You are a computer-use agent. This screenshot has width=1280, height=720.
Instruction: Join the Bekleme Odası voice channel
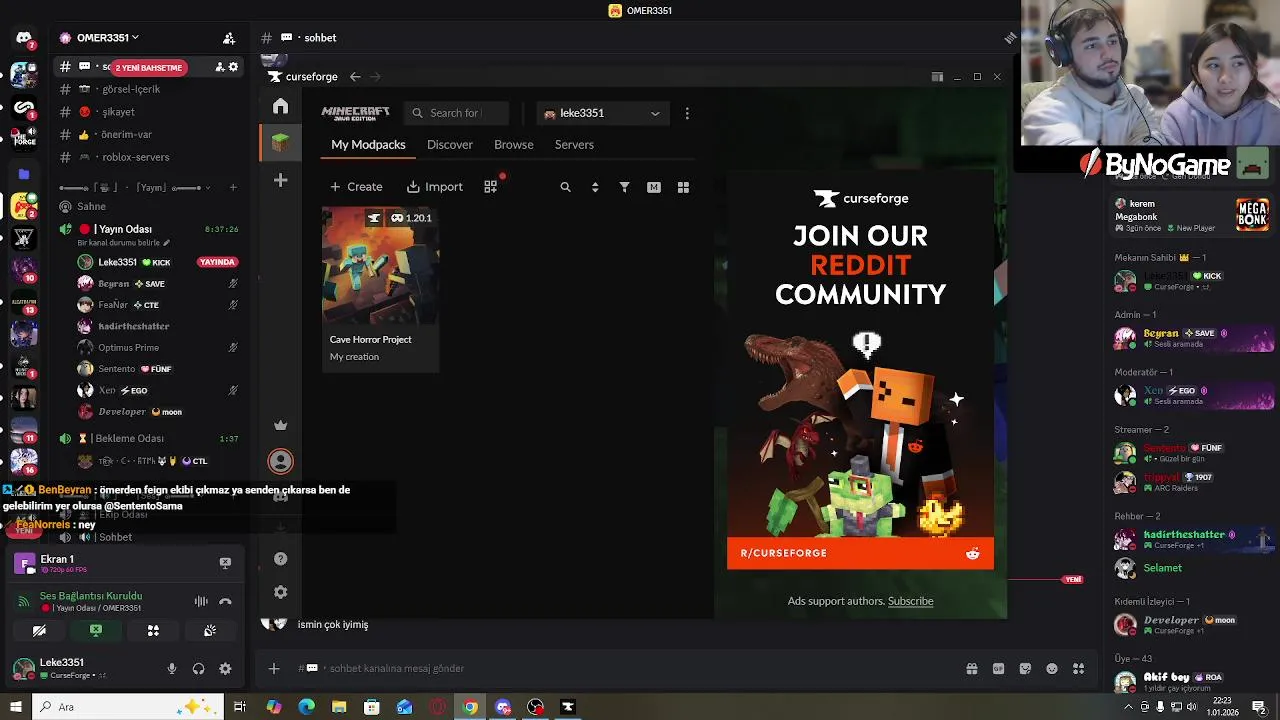click(x=129, y=438)
